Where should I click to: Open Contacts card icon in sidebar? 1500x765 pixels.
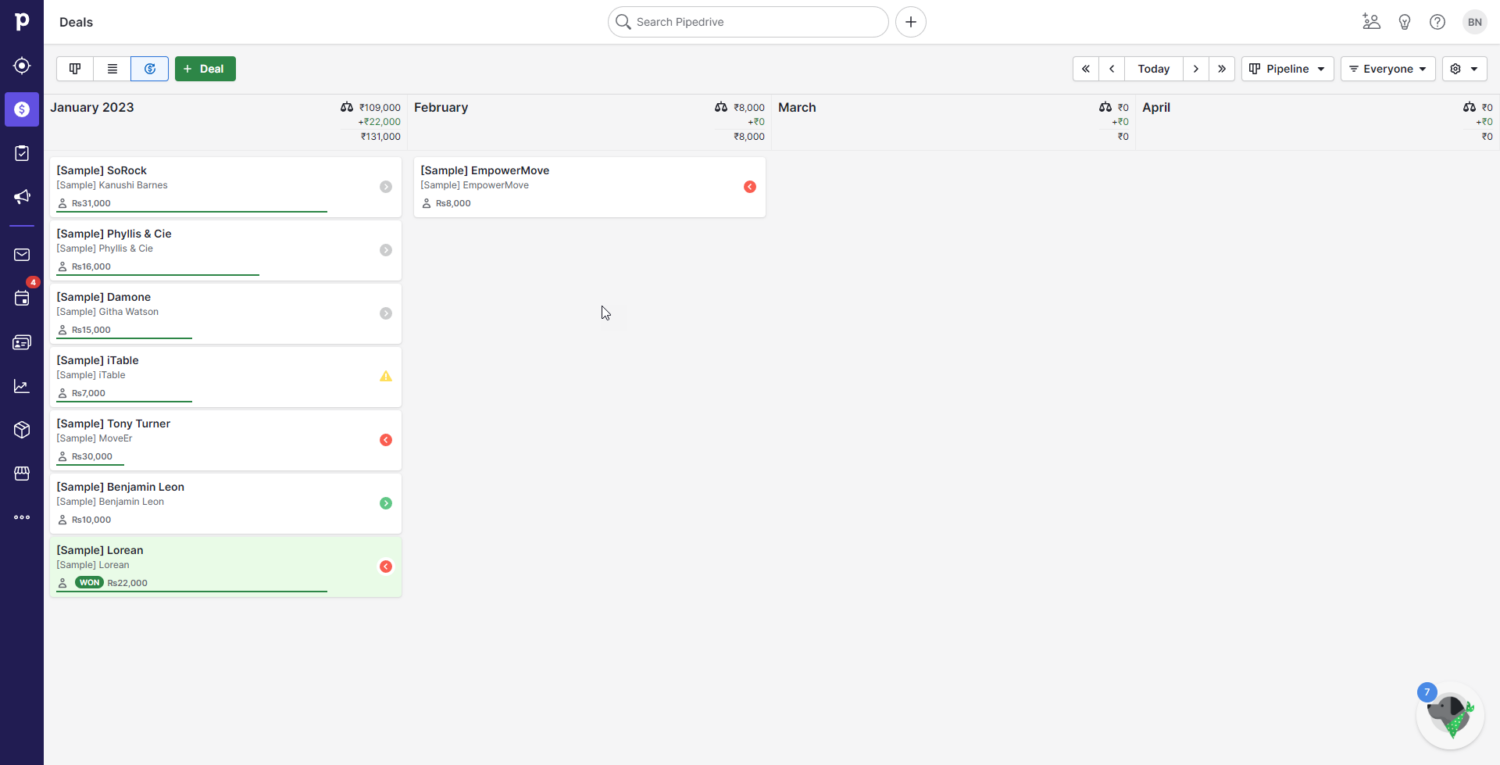pos(22,342)
